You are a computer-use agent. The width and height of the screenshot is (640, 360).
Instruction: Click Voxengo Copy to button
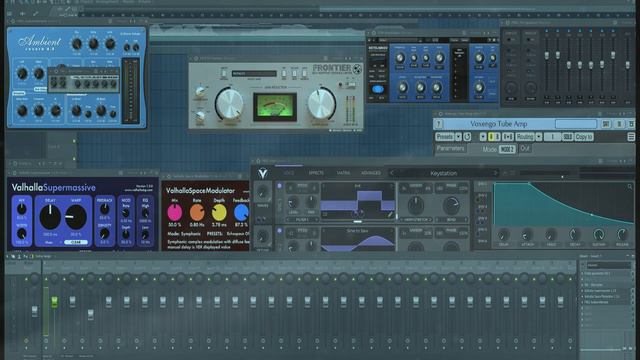[x=584, y=137]
